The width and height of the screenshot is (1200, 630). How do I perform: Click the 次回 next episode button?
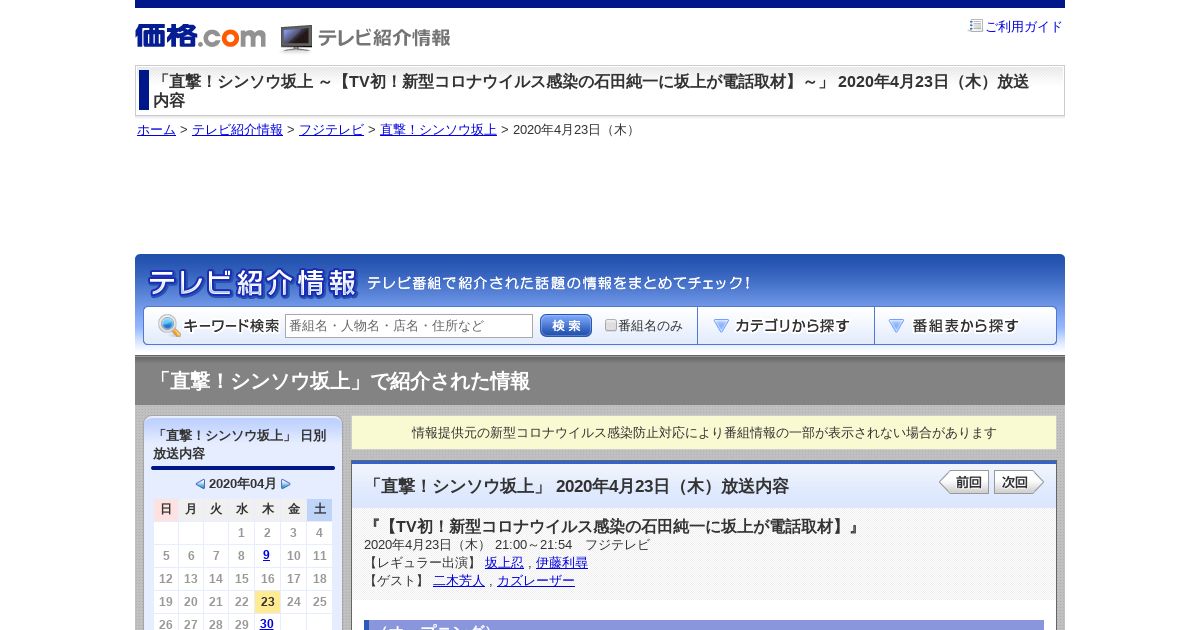(x=1019, y=482)
